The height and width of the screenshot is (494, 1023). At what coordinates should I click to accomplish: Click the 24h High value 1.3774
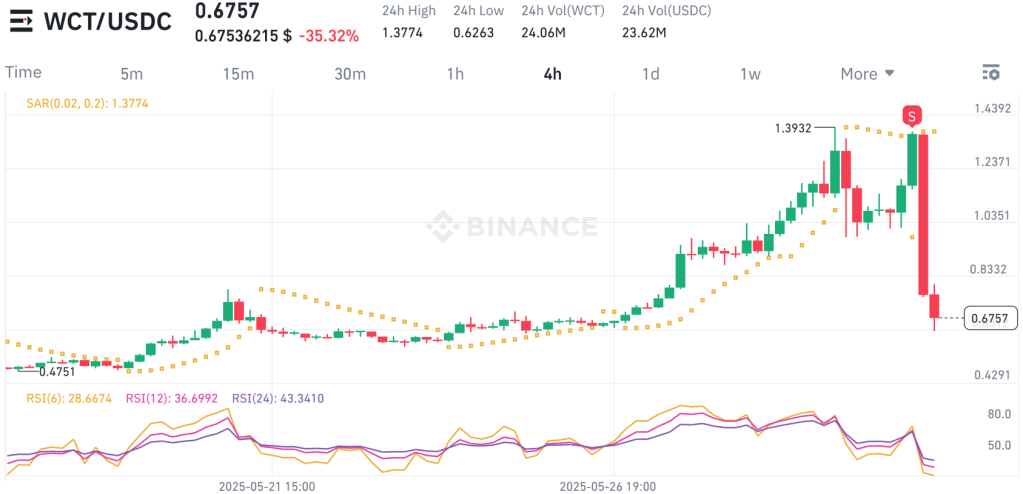click(403, 33)
